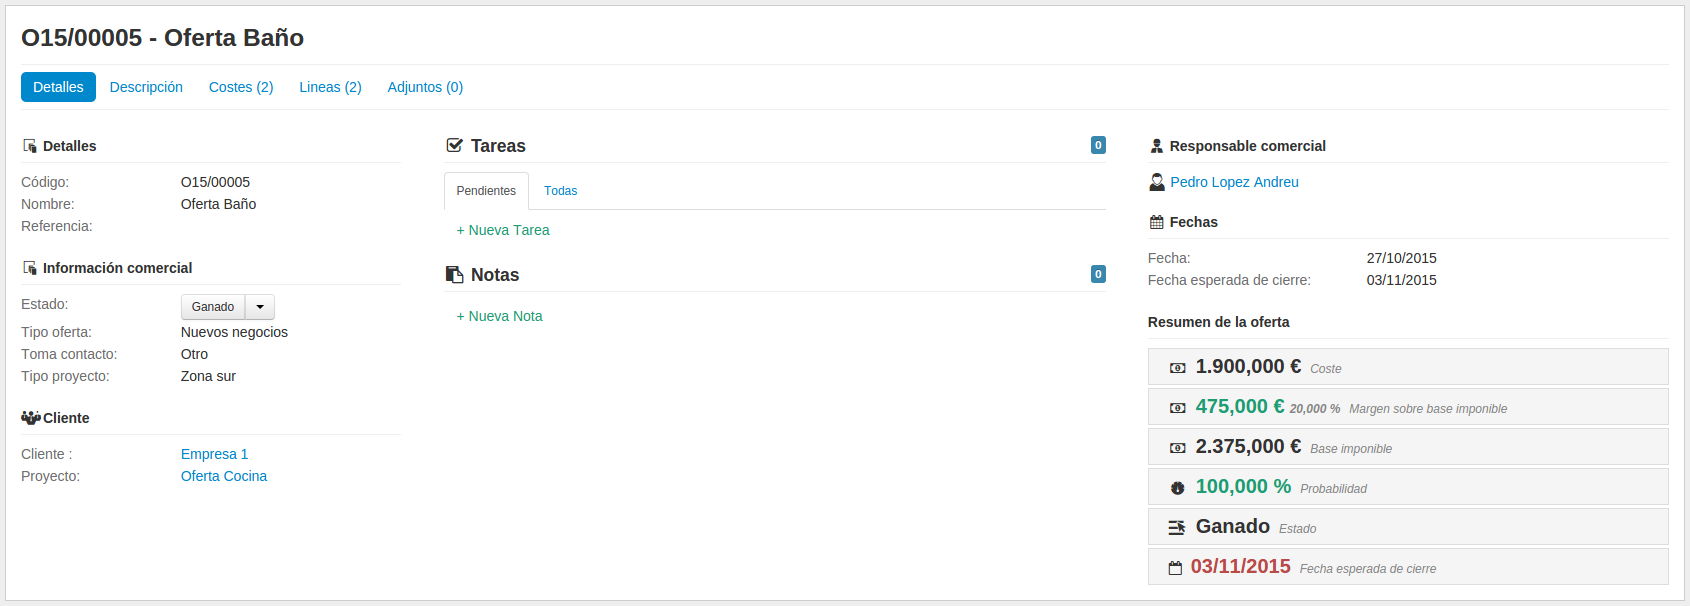Click the 20,000 % margin percentage
The image size is (1690, 606).
[1315, 409]
